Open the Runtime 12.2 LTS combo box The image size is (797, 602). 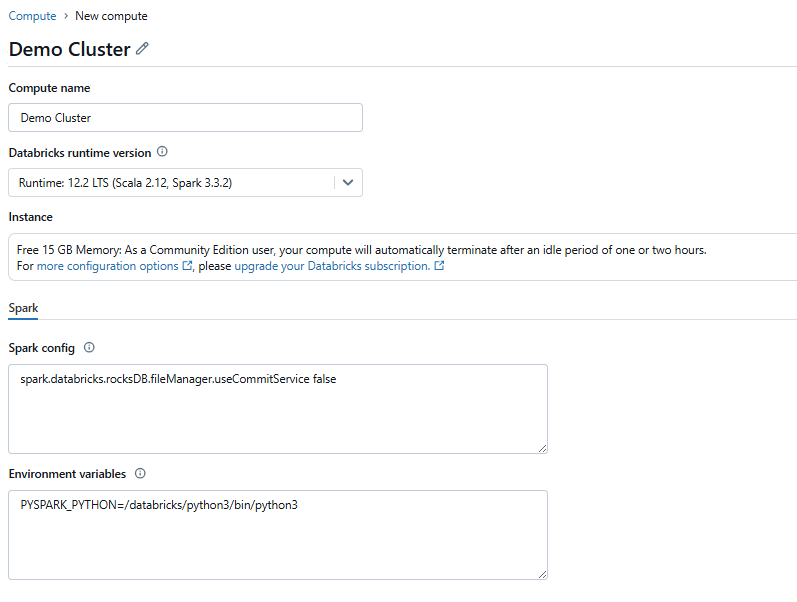tap(186, 183)
